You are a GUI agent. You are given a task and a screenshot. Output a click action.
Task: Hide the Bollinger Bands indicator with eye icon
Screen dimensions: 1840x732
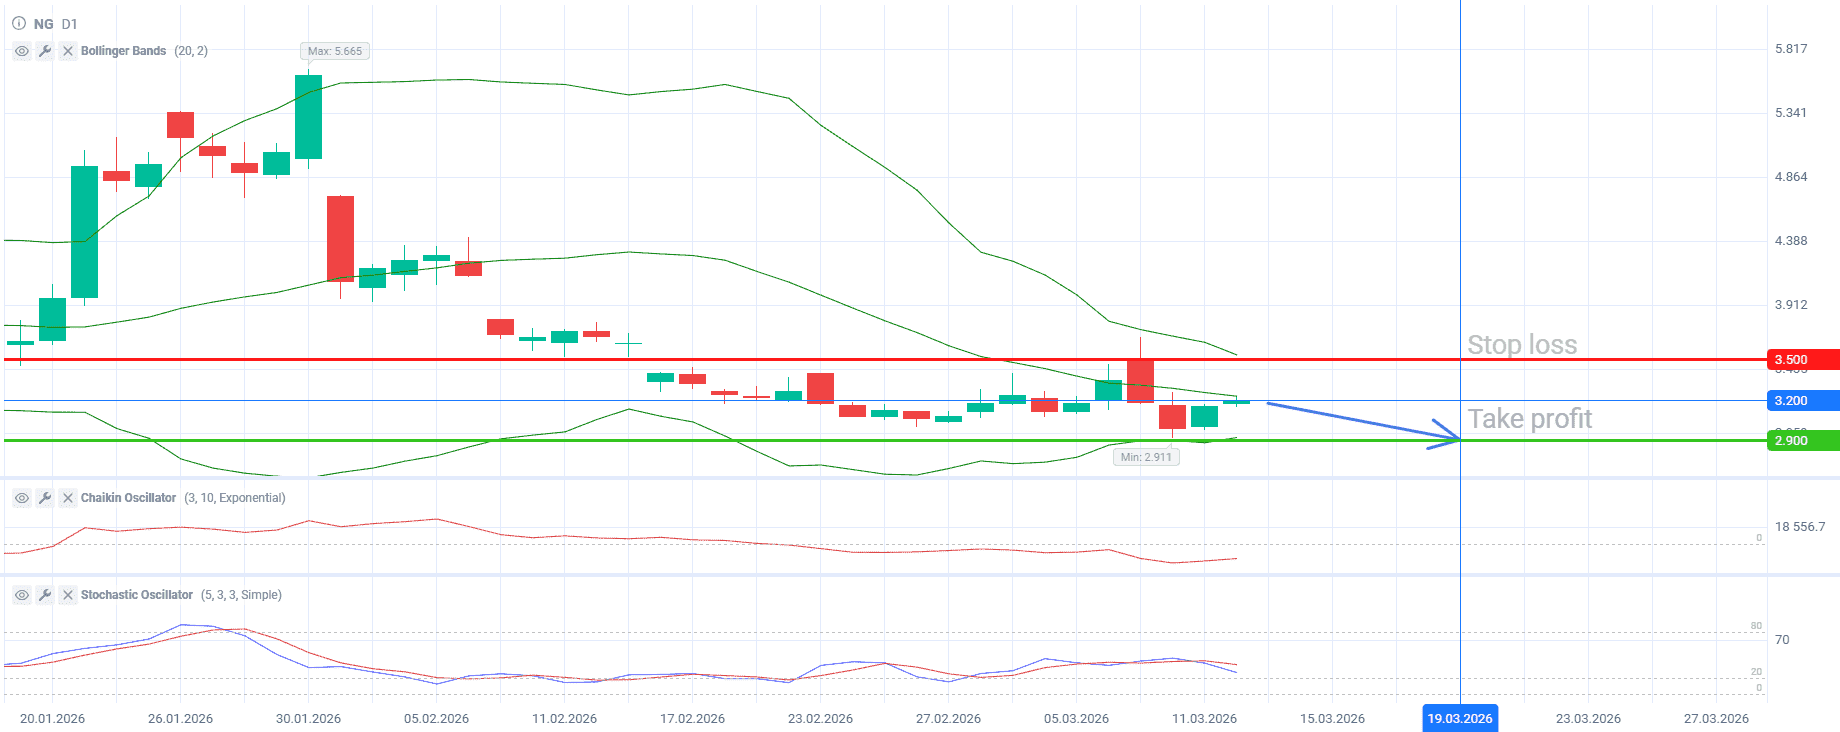pyautogui.click(x=21, y=51)
